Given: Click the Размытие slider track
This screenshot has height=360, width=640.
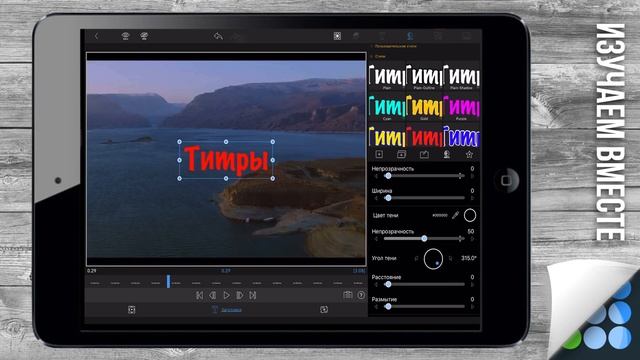Looking at the screenshot, I should (x=424, y=306).
